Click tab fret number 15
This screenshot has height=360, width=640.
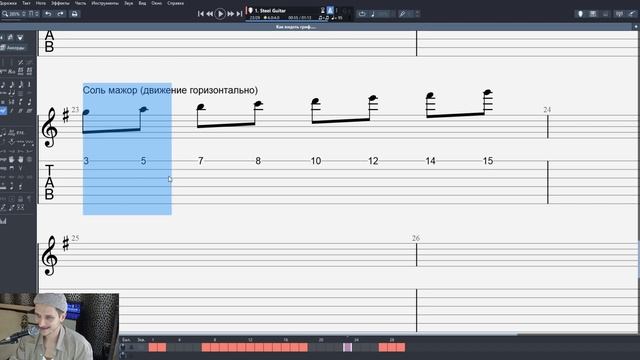pyautogui.click(x=488, y=161)
